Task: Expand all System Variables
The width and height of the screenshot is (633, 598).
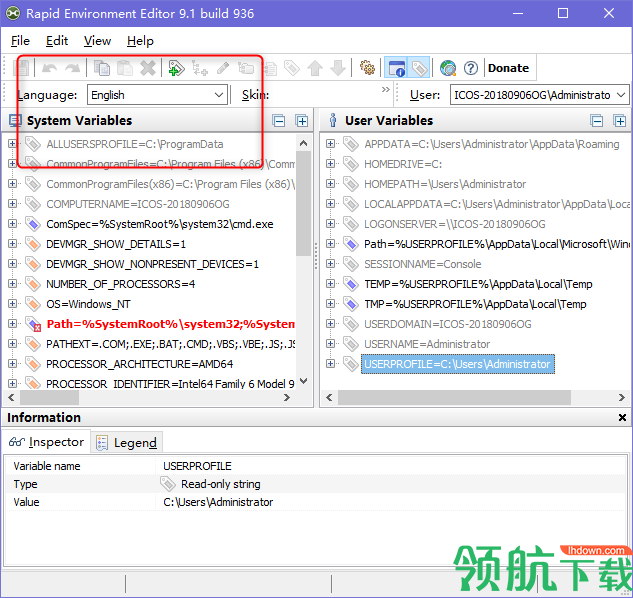Action: click(x=302, y=121)
